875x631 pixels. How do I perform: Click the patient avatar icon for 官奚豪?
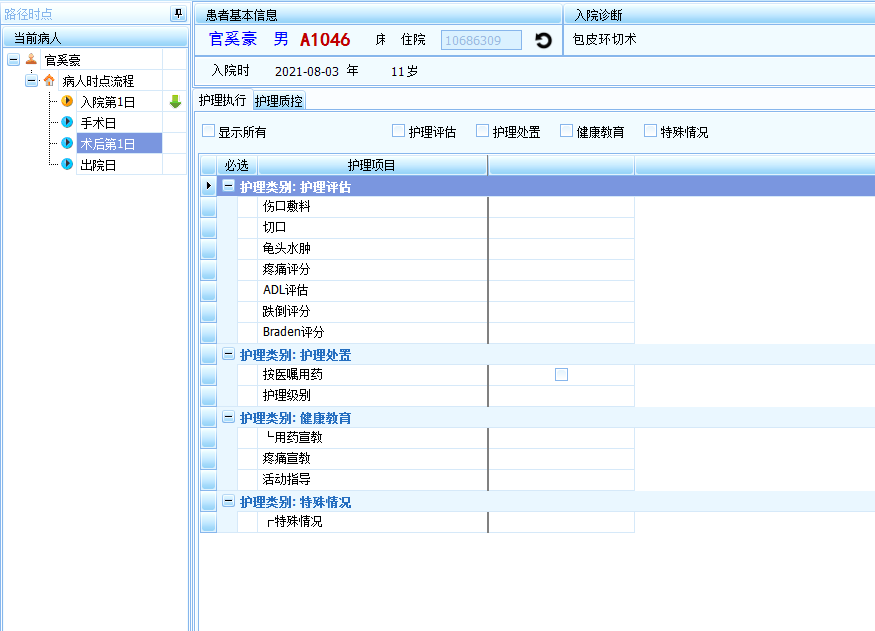pos(30,60)
